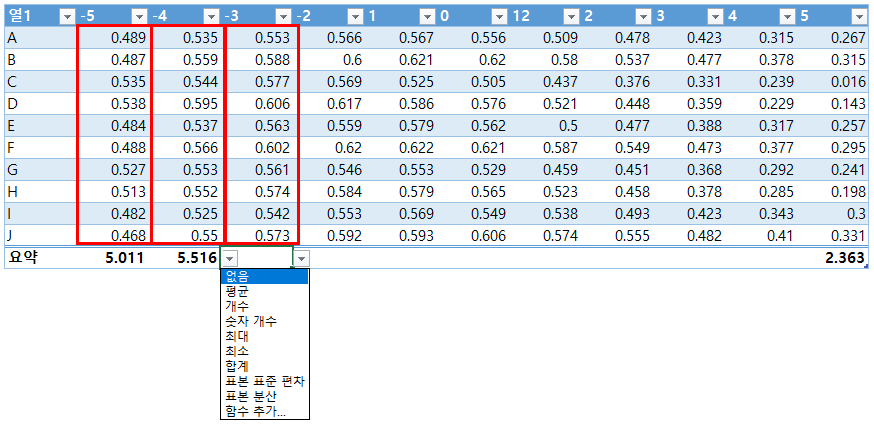874x427 pixels.
Task: Click cell 0.3 in row I
Action: coord(856,214)
